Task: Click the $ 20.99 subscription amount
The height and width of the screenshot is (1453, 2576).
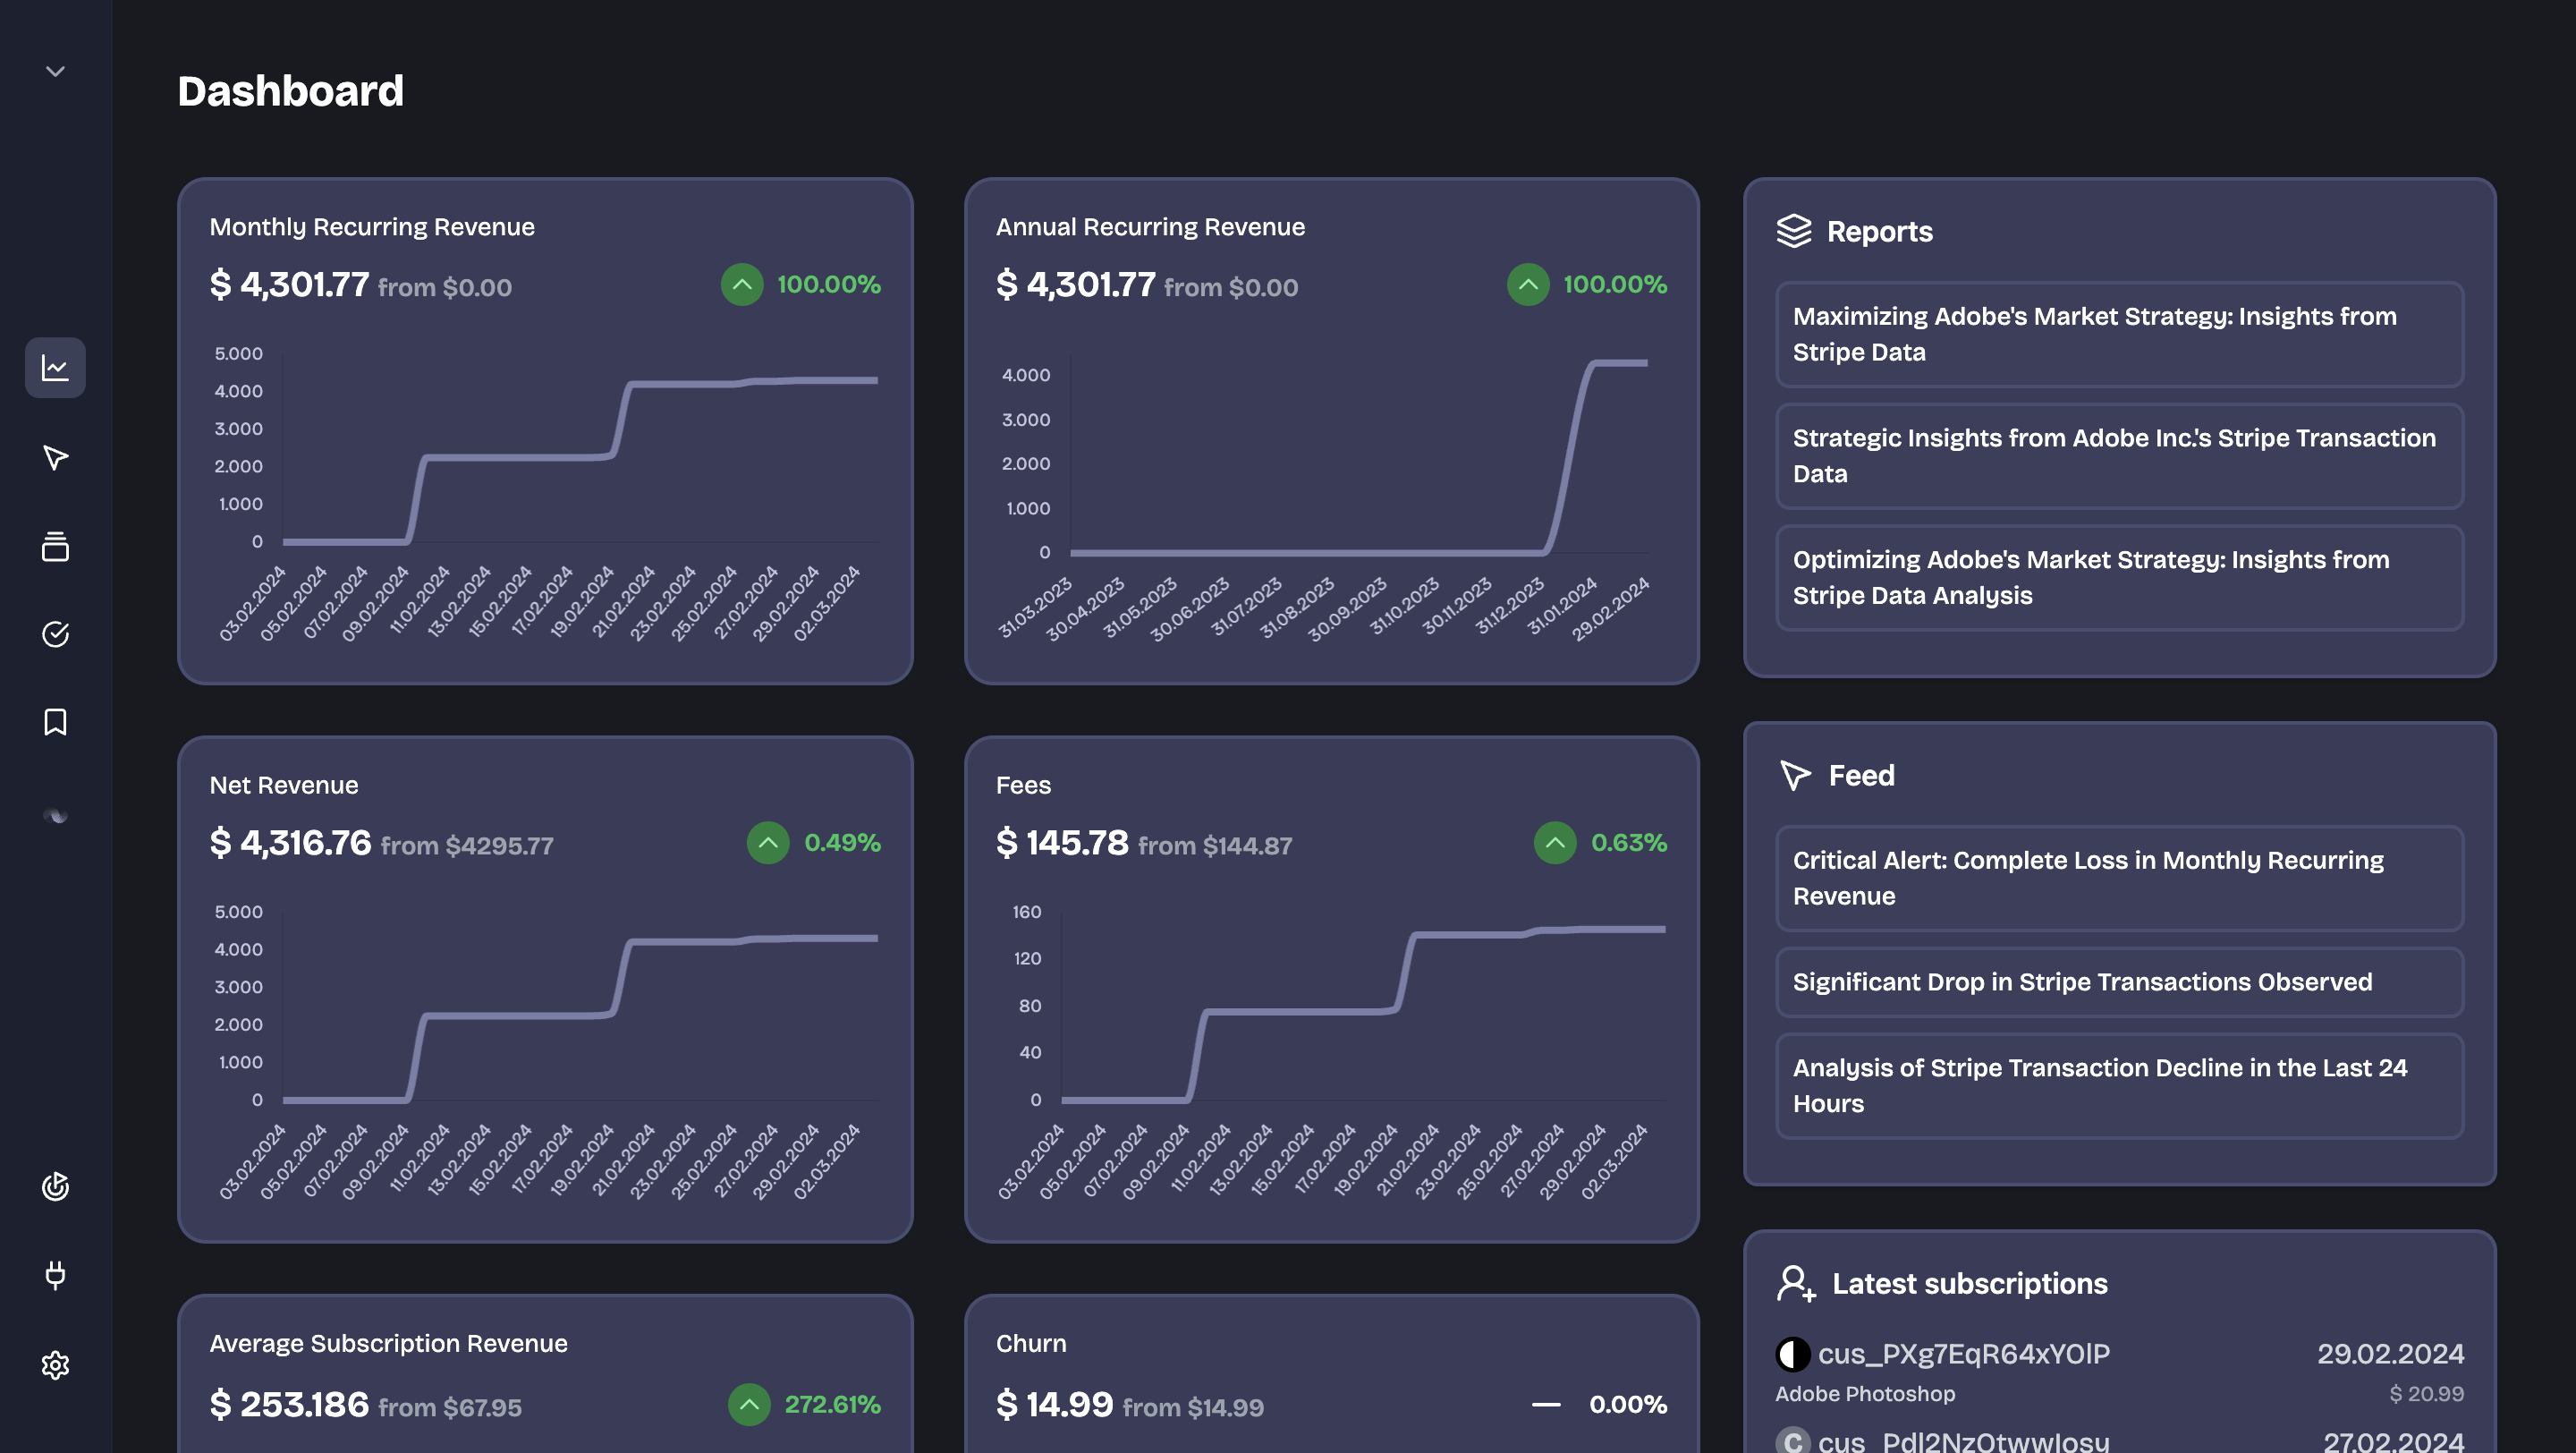Action: 2426,1394
